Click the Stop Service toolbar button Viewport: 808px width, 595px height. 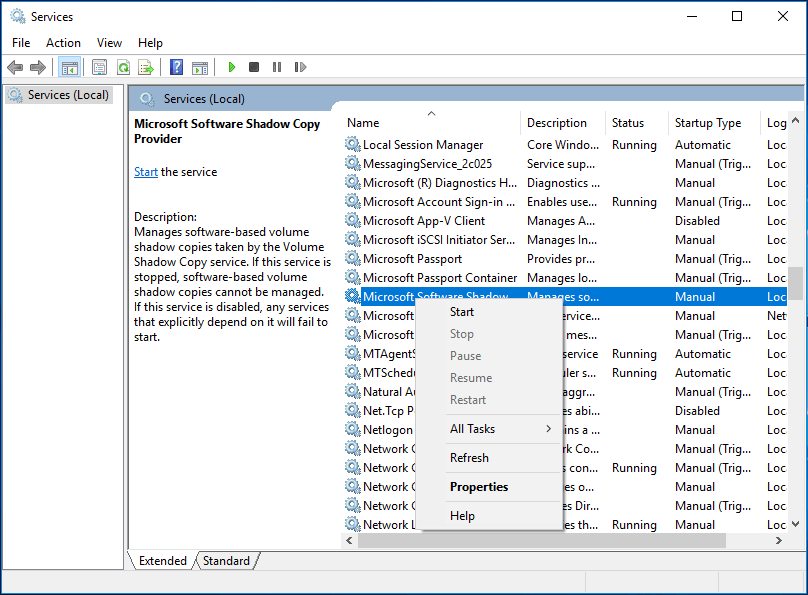[x=254, y=67]
